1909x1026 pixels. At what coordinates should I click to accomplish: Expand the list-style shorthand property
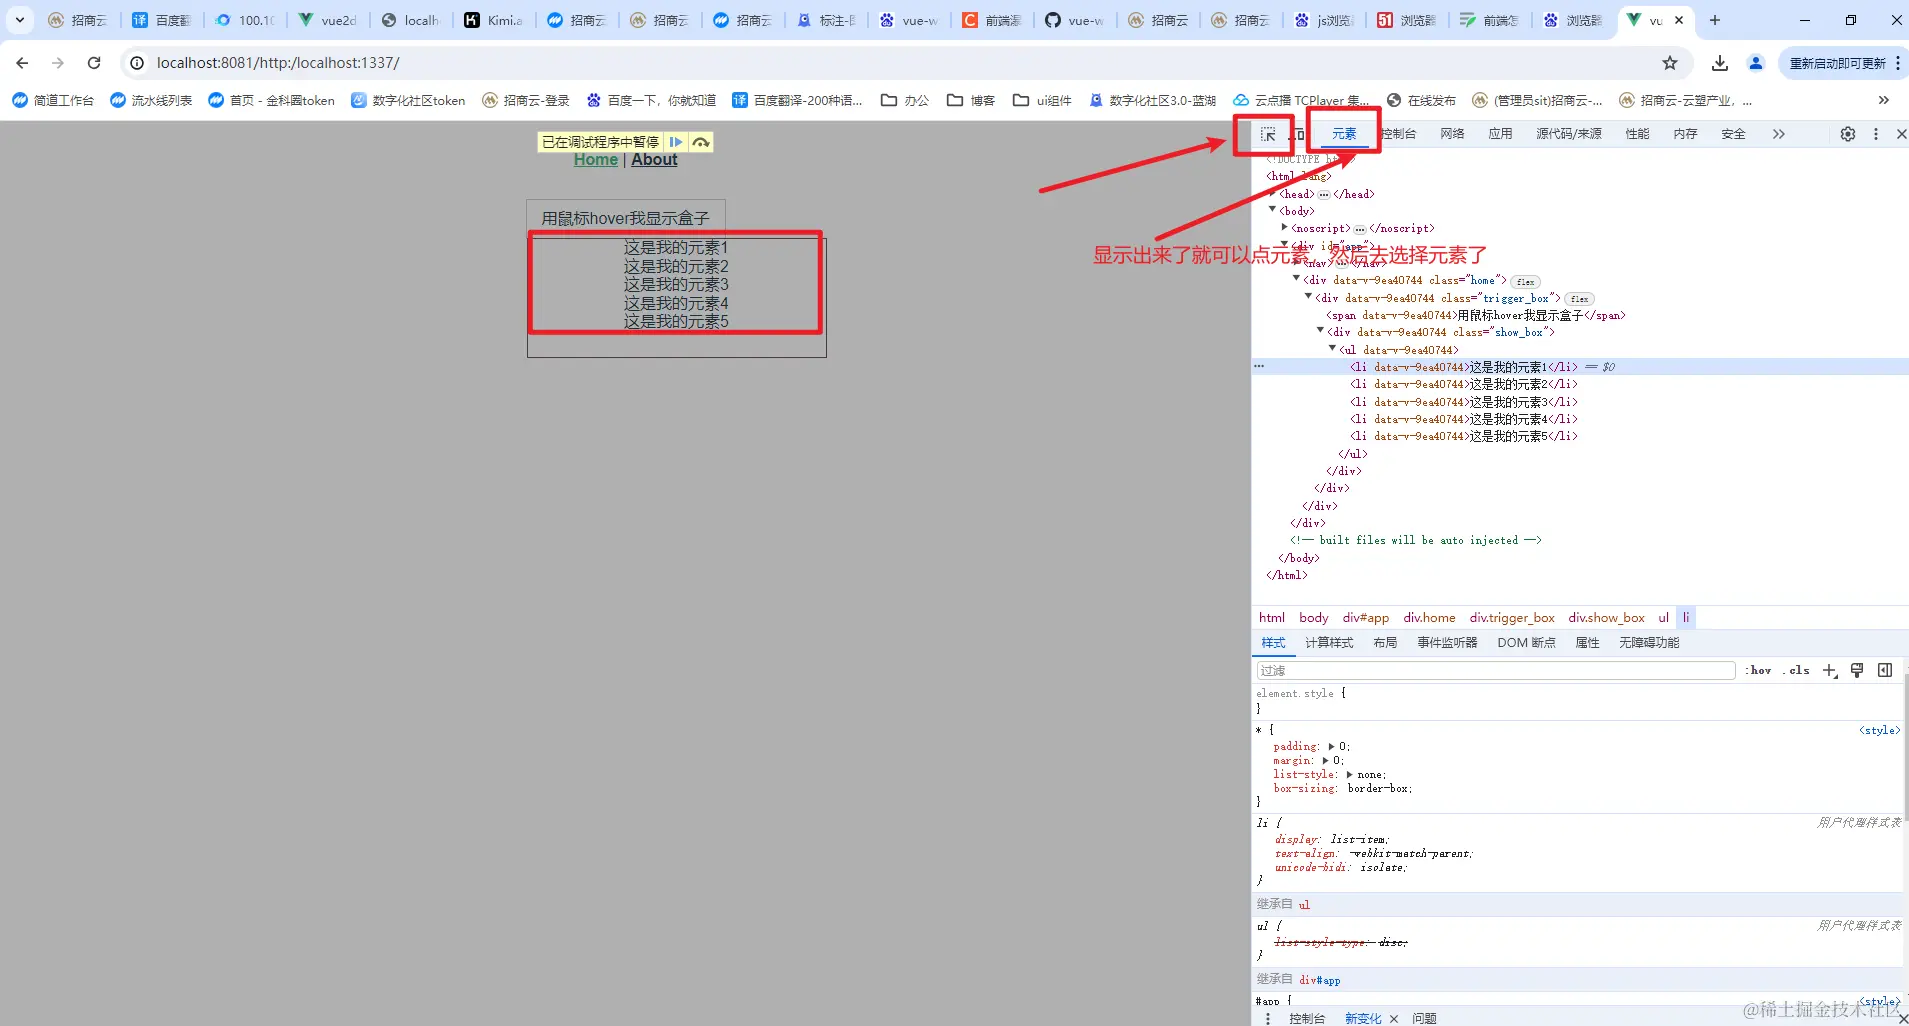(x=1349, y=775)
